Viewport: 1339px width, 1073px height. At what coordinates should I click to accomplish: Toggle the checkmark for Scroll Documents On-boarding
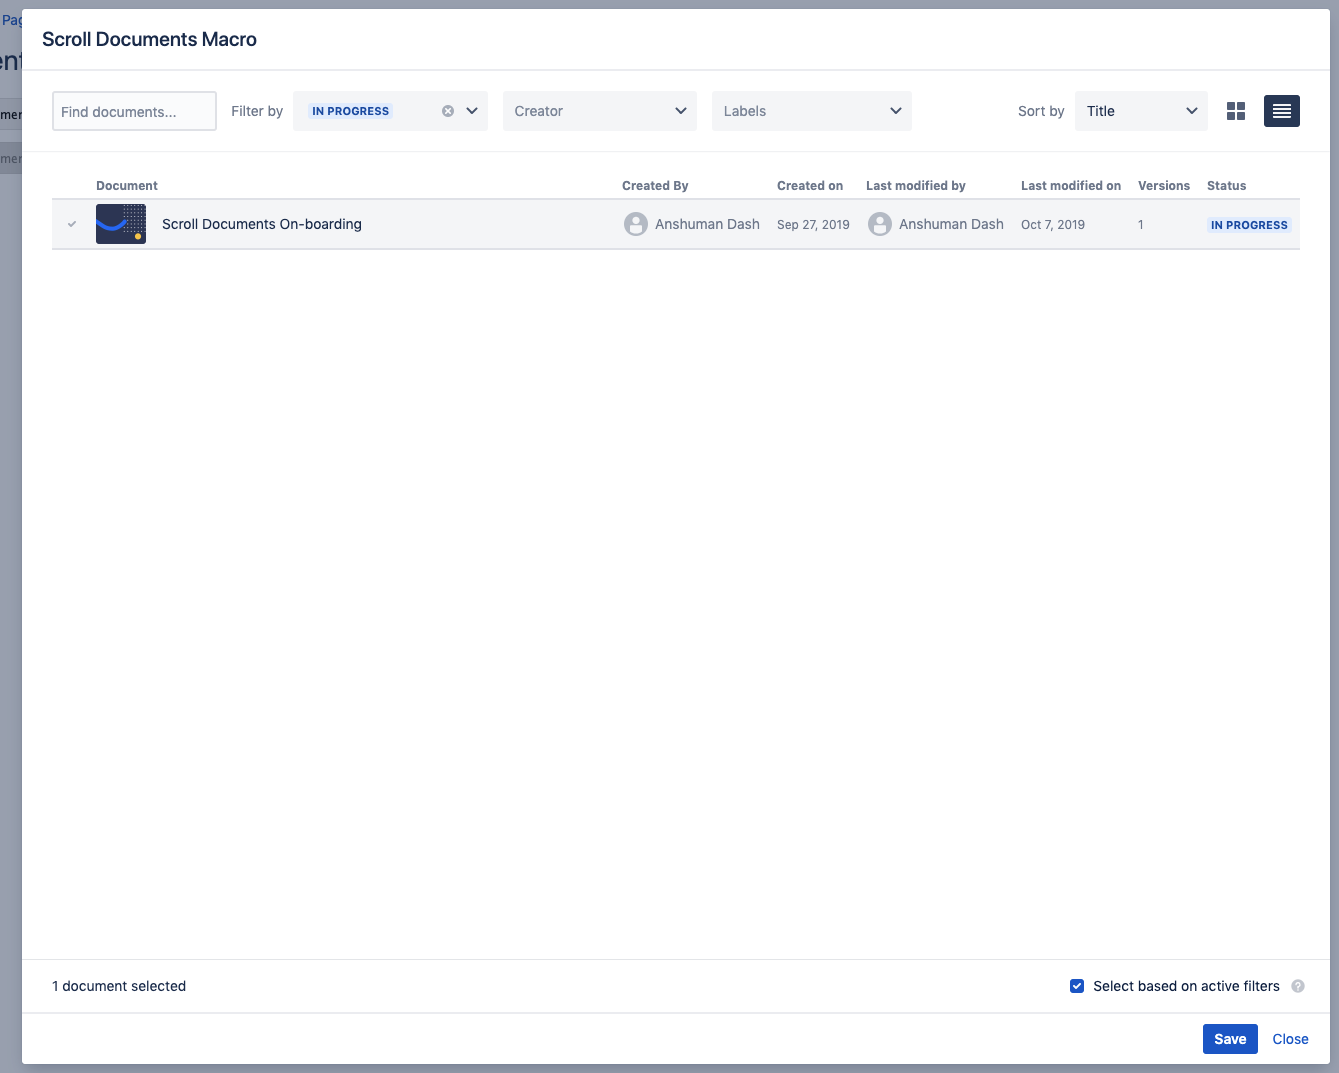coord(72,224)
